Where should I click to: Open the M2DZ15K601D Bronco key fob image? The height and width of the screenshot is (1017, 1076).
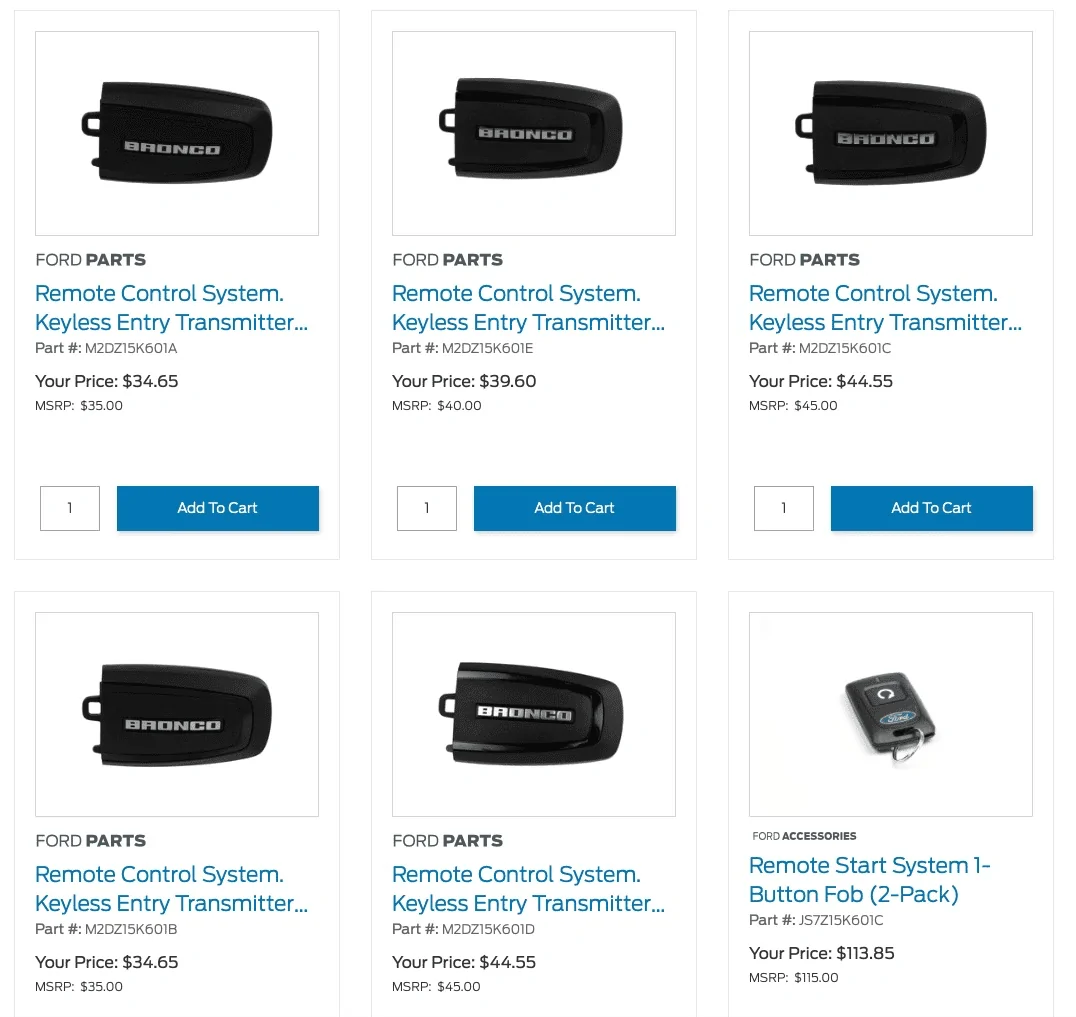[534, 714]
